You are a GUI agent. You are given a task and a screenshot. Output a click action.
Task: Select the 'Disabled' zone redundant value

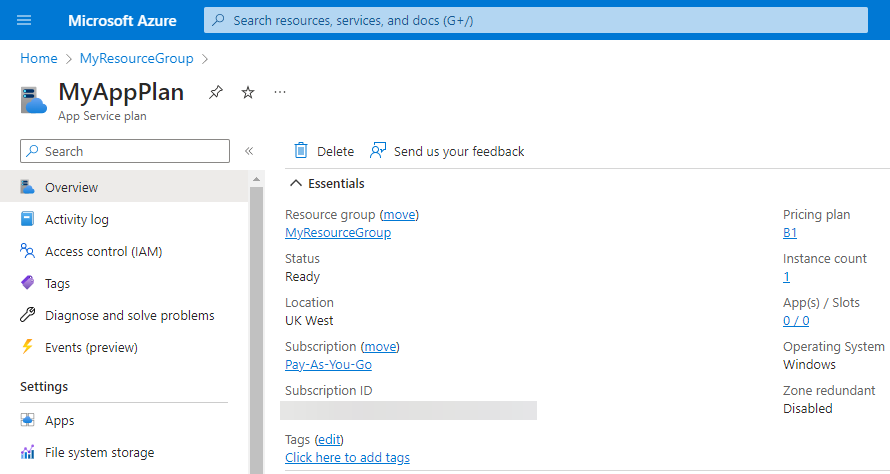pos(807,408)
